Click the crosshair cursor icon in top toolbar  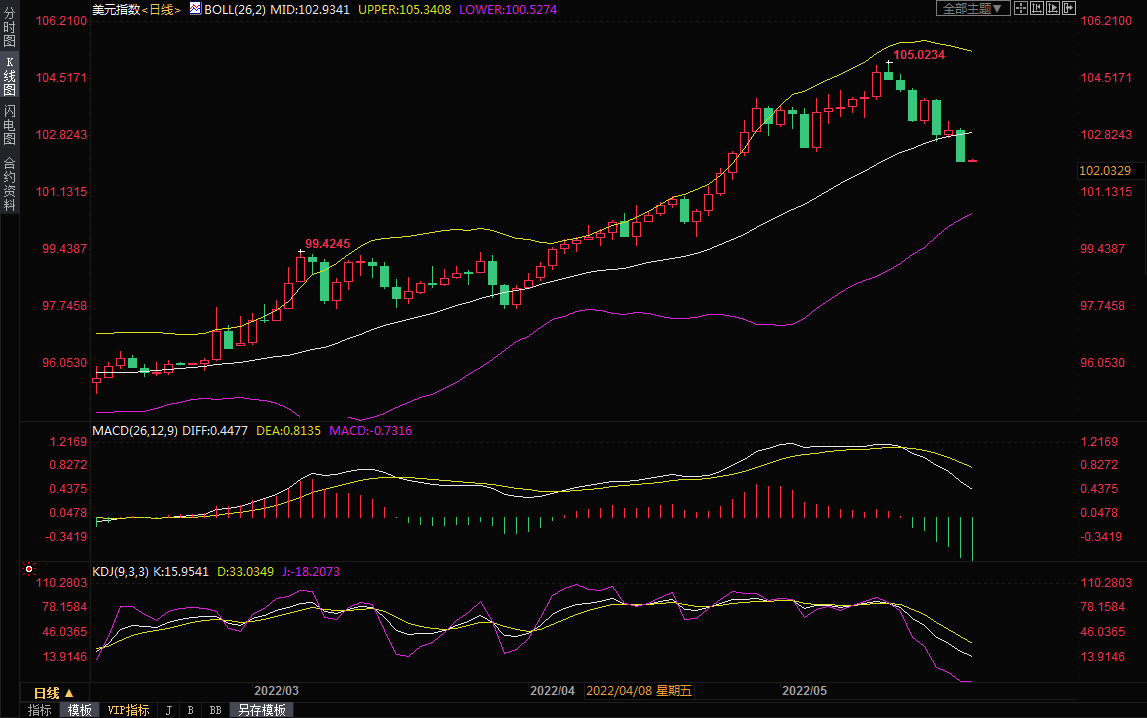[x=1021, y=8]
